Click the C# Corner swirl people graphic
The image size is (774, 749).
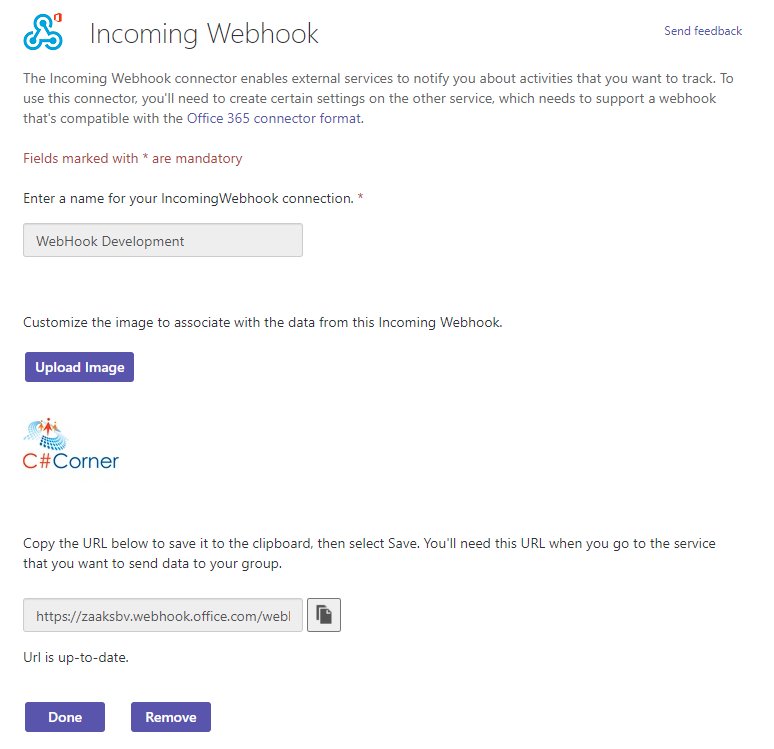pos(46,434)
